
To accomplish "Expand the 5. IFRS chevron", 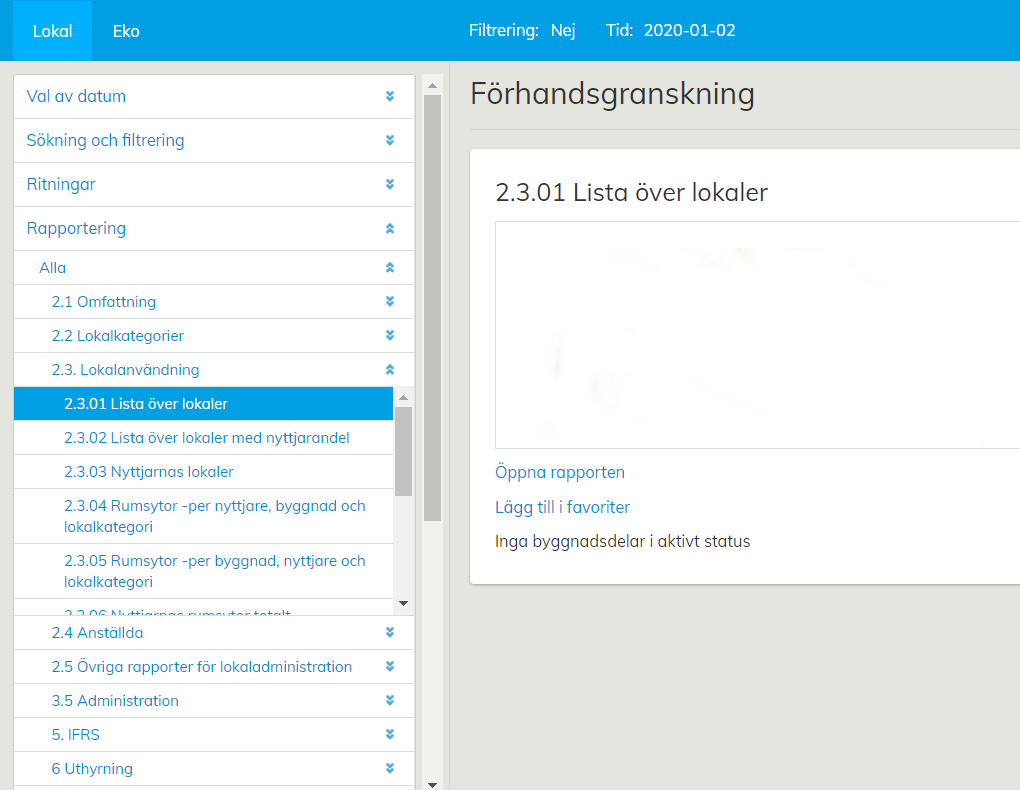I will coord(390,735).
